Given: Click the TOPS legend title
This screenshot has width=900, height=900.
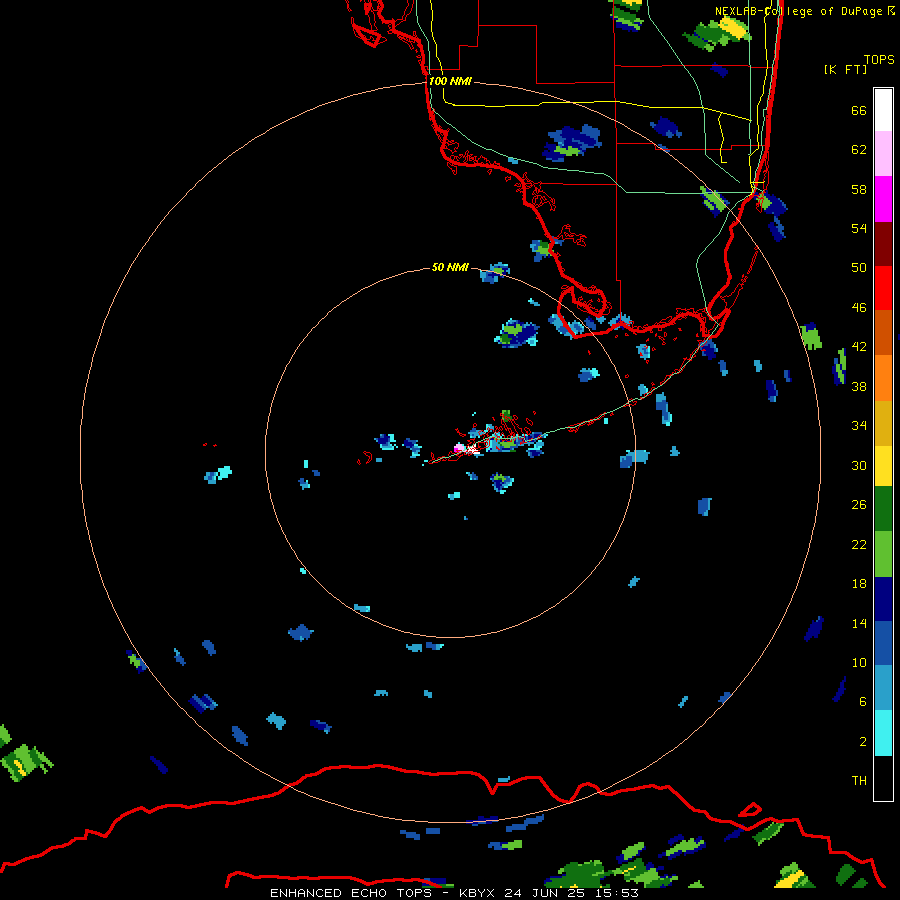Looking at the screenshot, I should pyautogui.click(x=879, y=59).
